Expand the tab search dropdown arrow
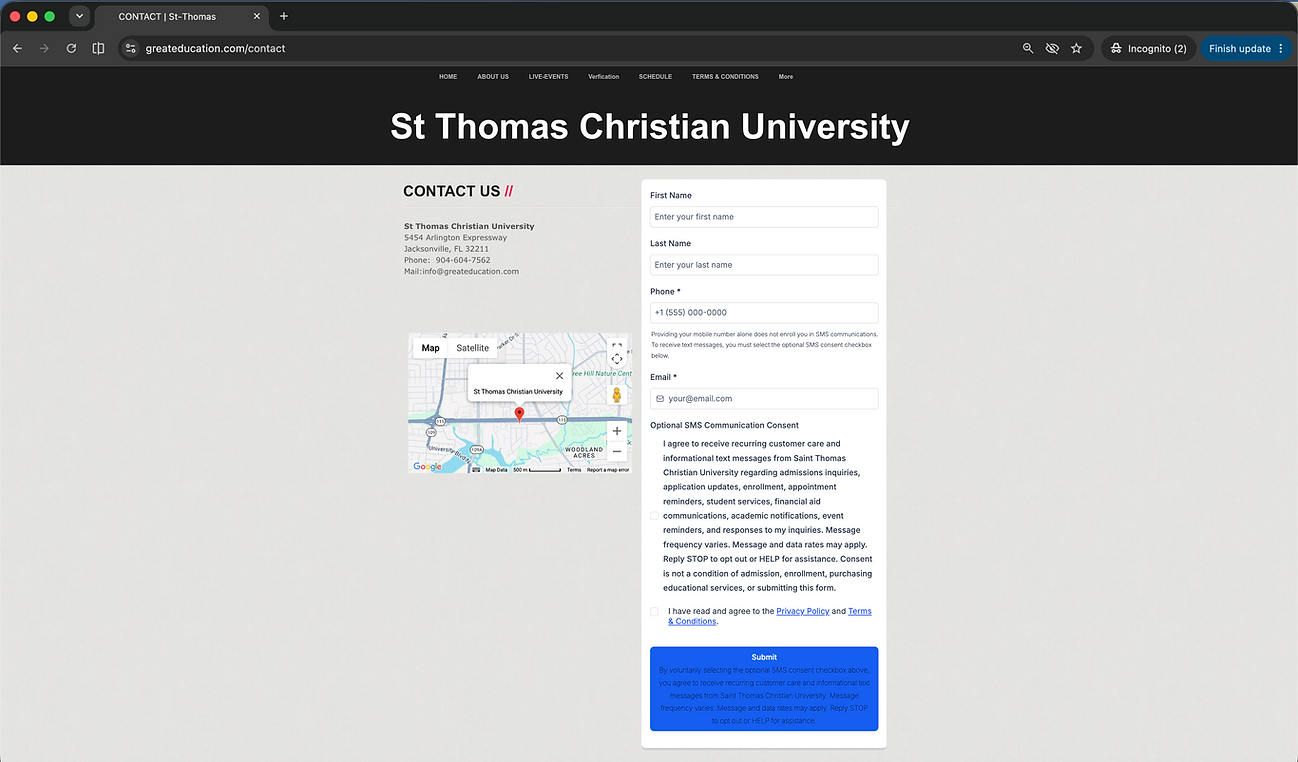Screen dimensions: 1298x762 point(79,16)
